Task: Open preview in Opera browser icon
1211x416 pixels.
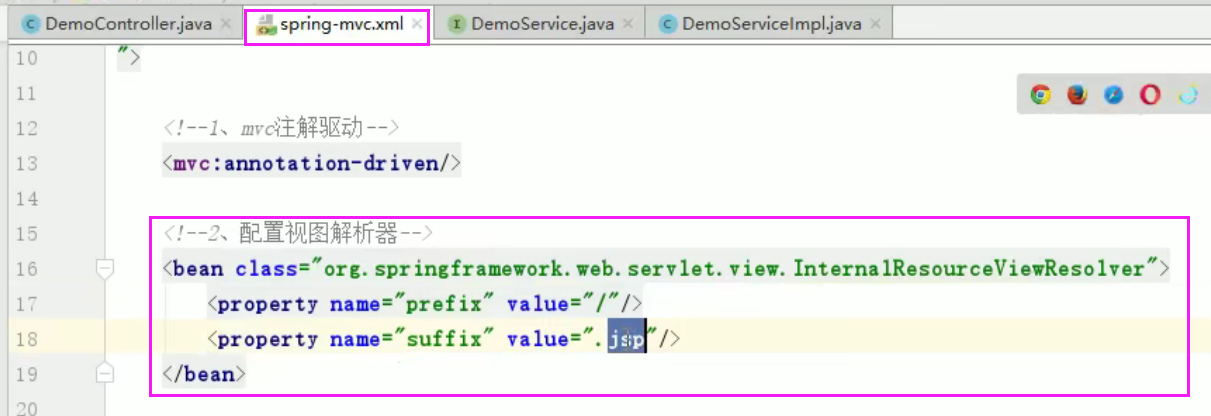Action: (x=1151, y=95)
